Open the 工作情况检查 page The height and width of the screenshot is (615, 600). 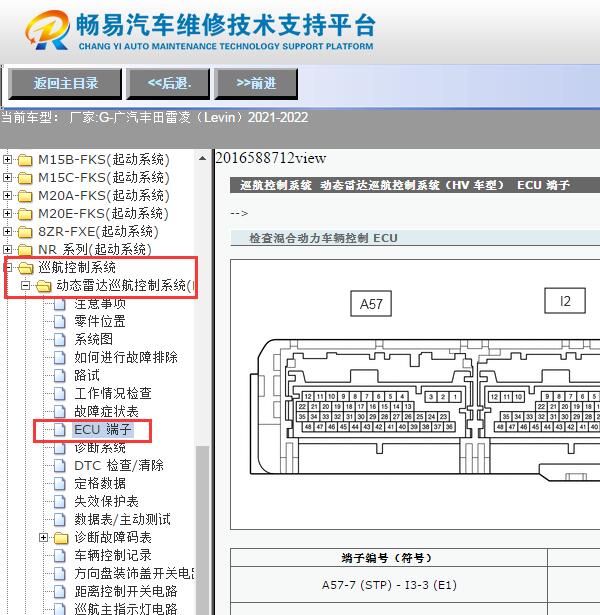[x=113, y=393]
